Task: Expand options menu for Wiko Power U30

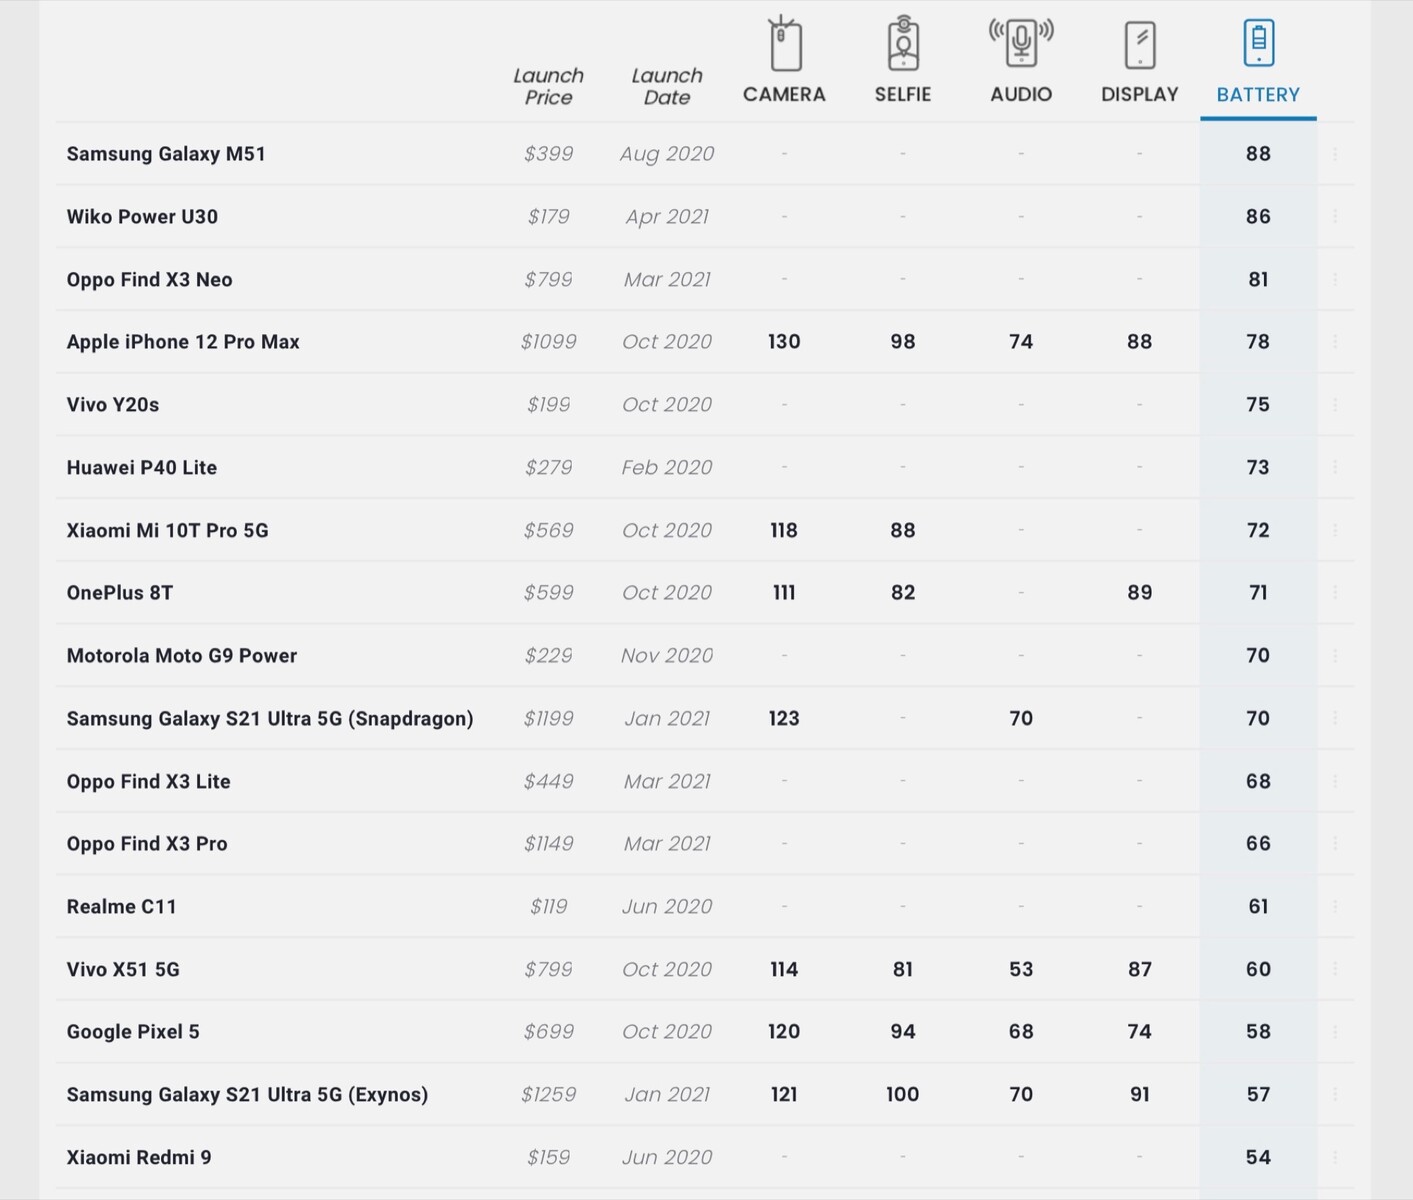Action: pyautogui.click(x=1335, y=217)
